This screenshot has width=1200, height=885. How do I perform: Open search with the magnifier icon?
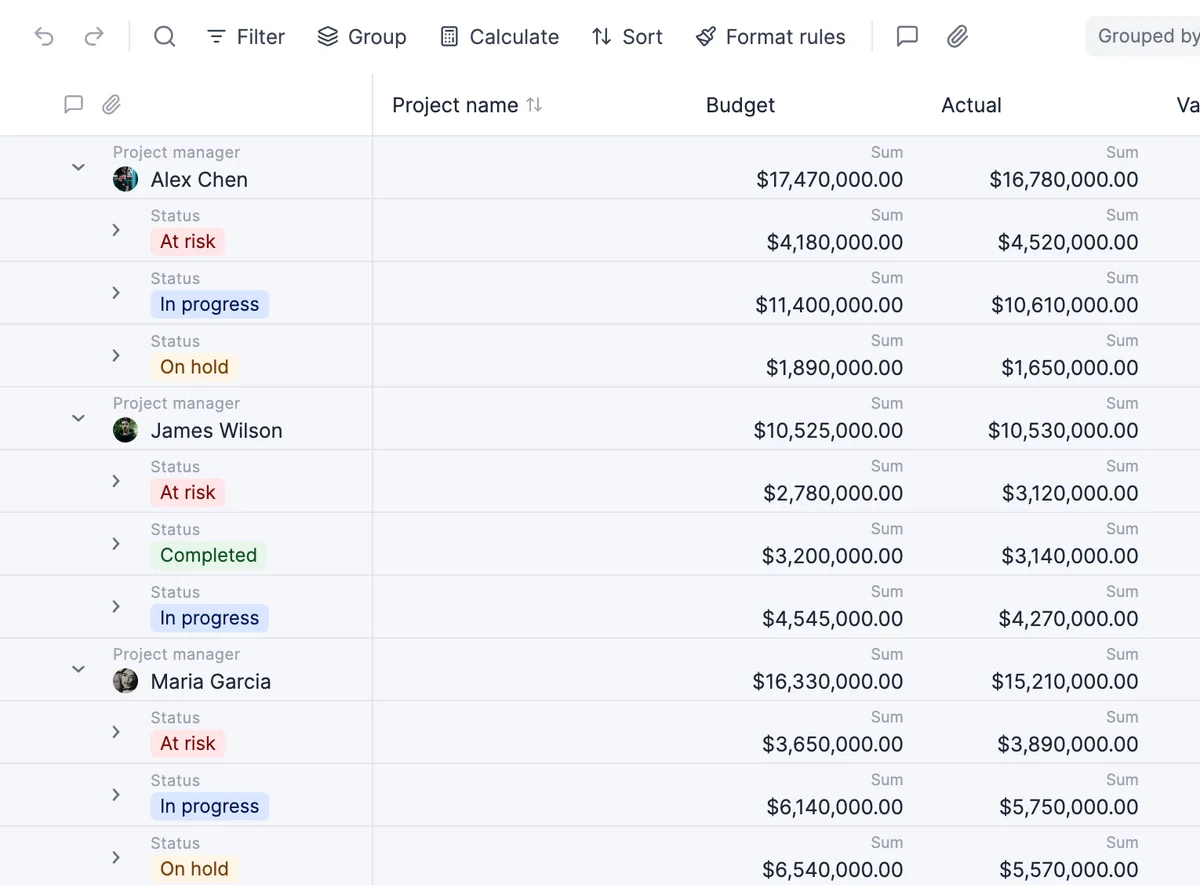click(165, 37)
